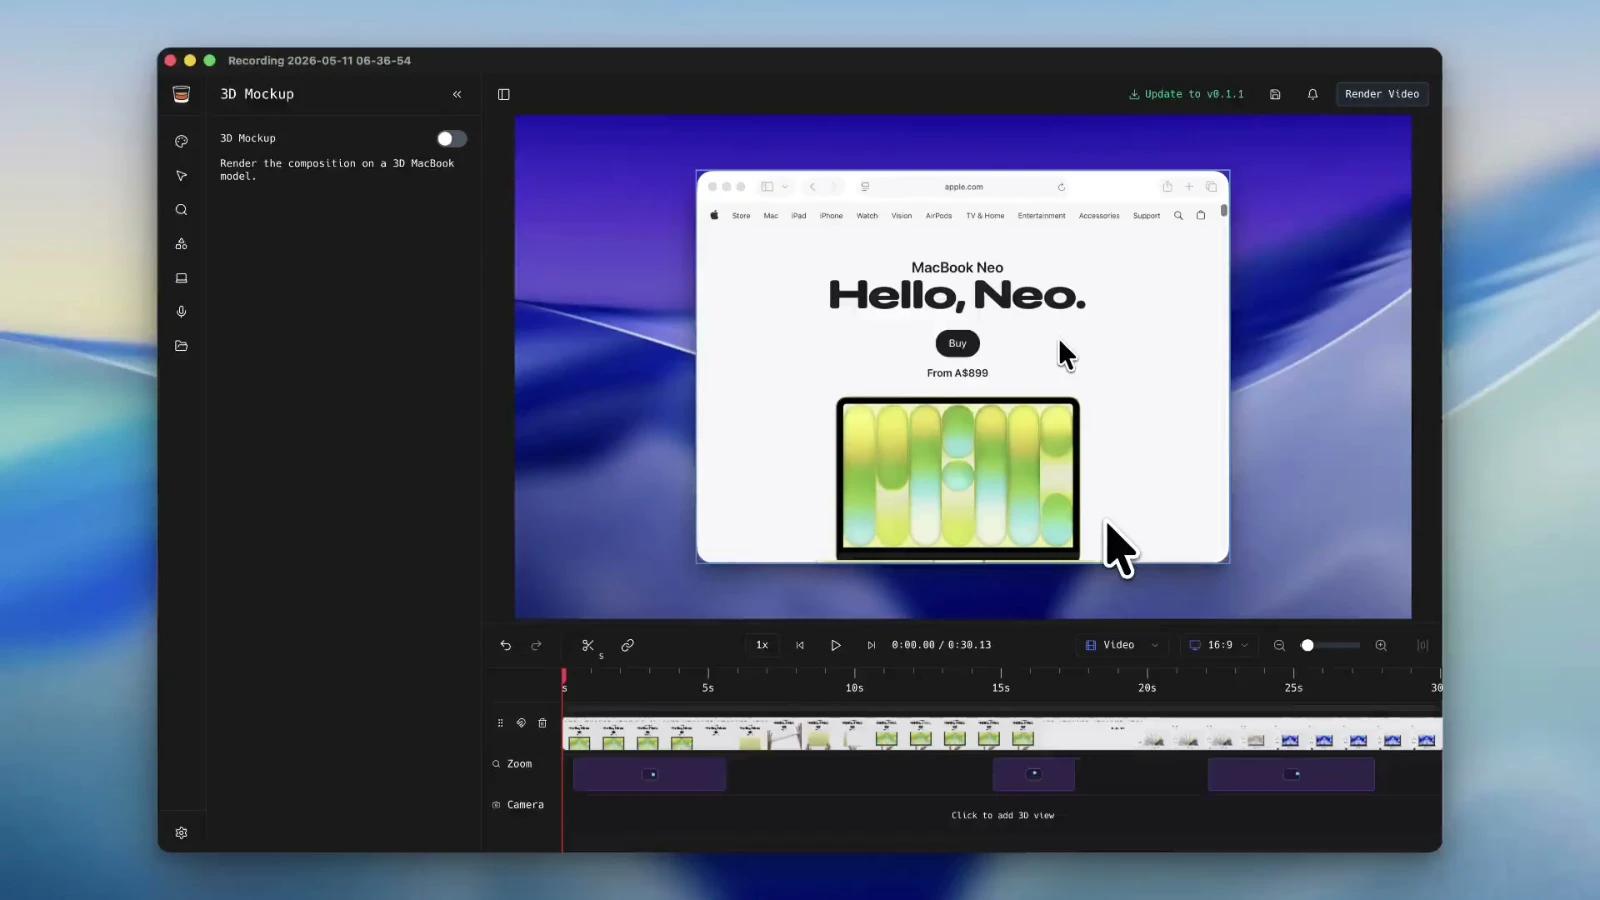Redo the last edit

tap(536, 646)
